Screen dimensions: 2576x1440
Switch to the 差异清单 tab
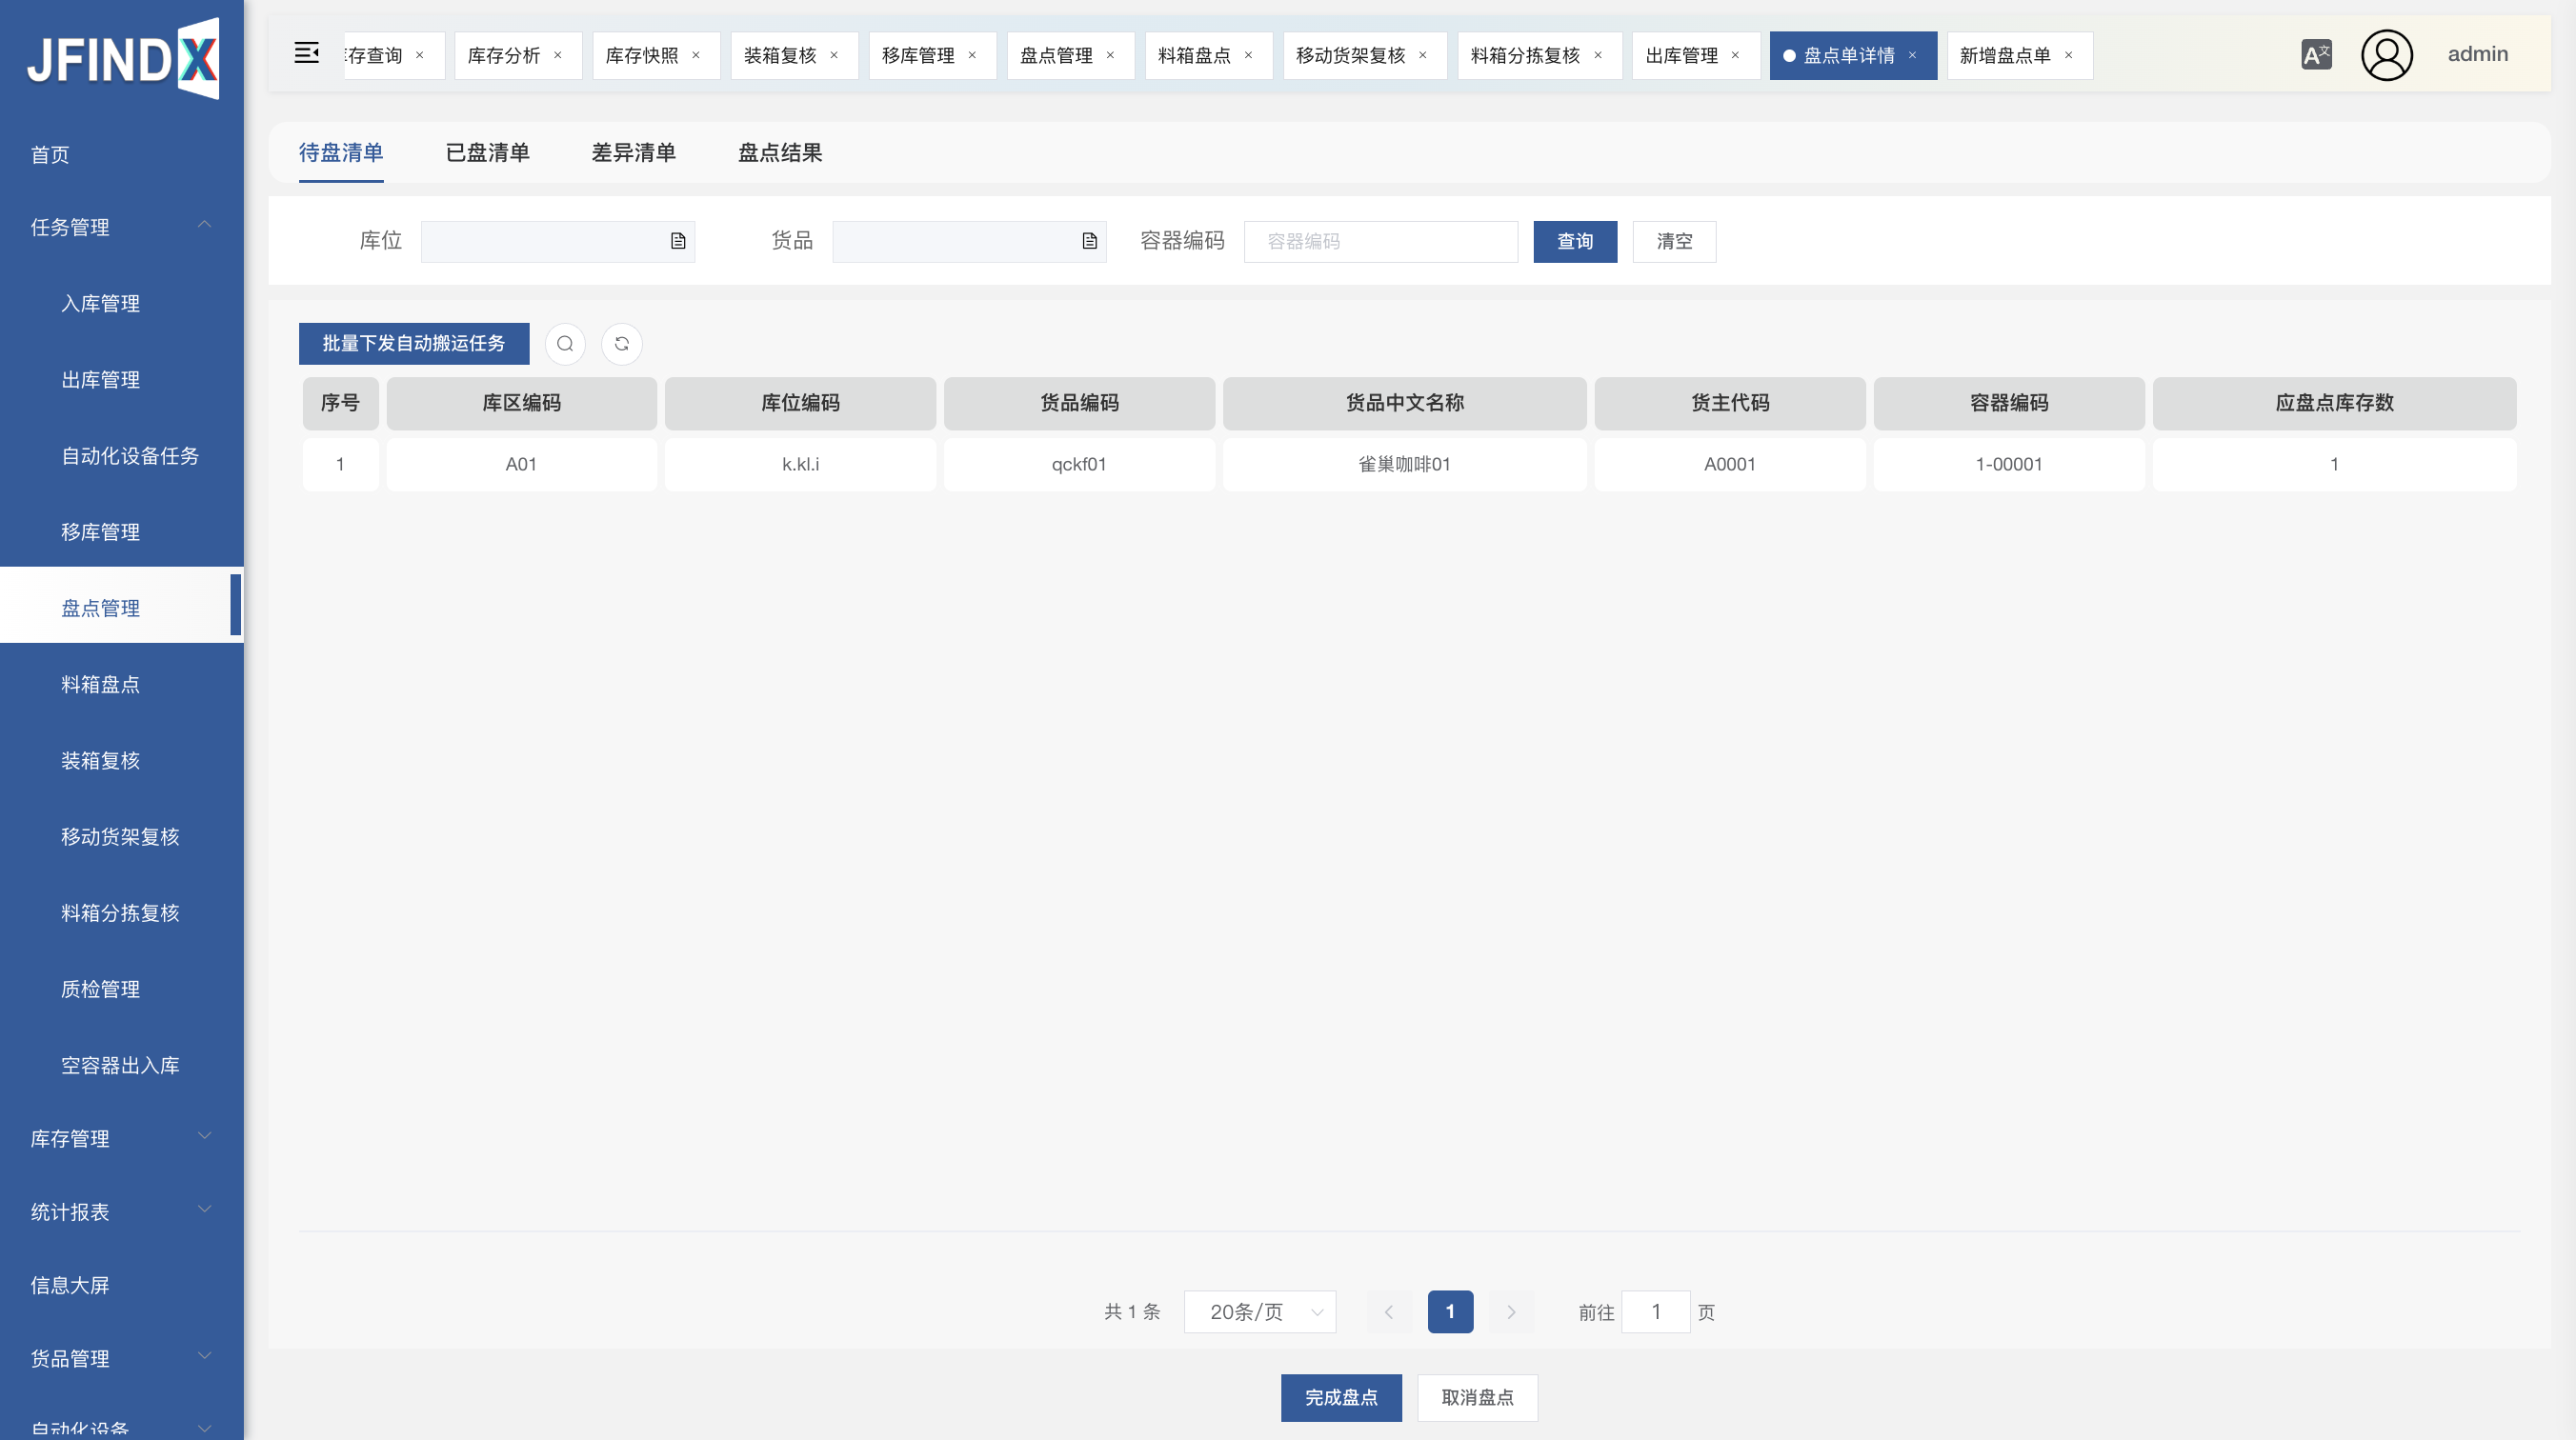[x=633, y=153]
